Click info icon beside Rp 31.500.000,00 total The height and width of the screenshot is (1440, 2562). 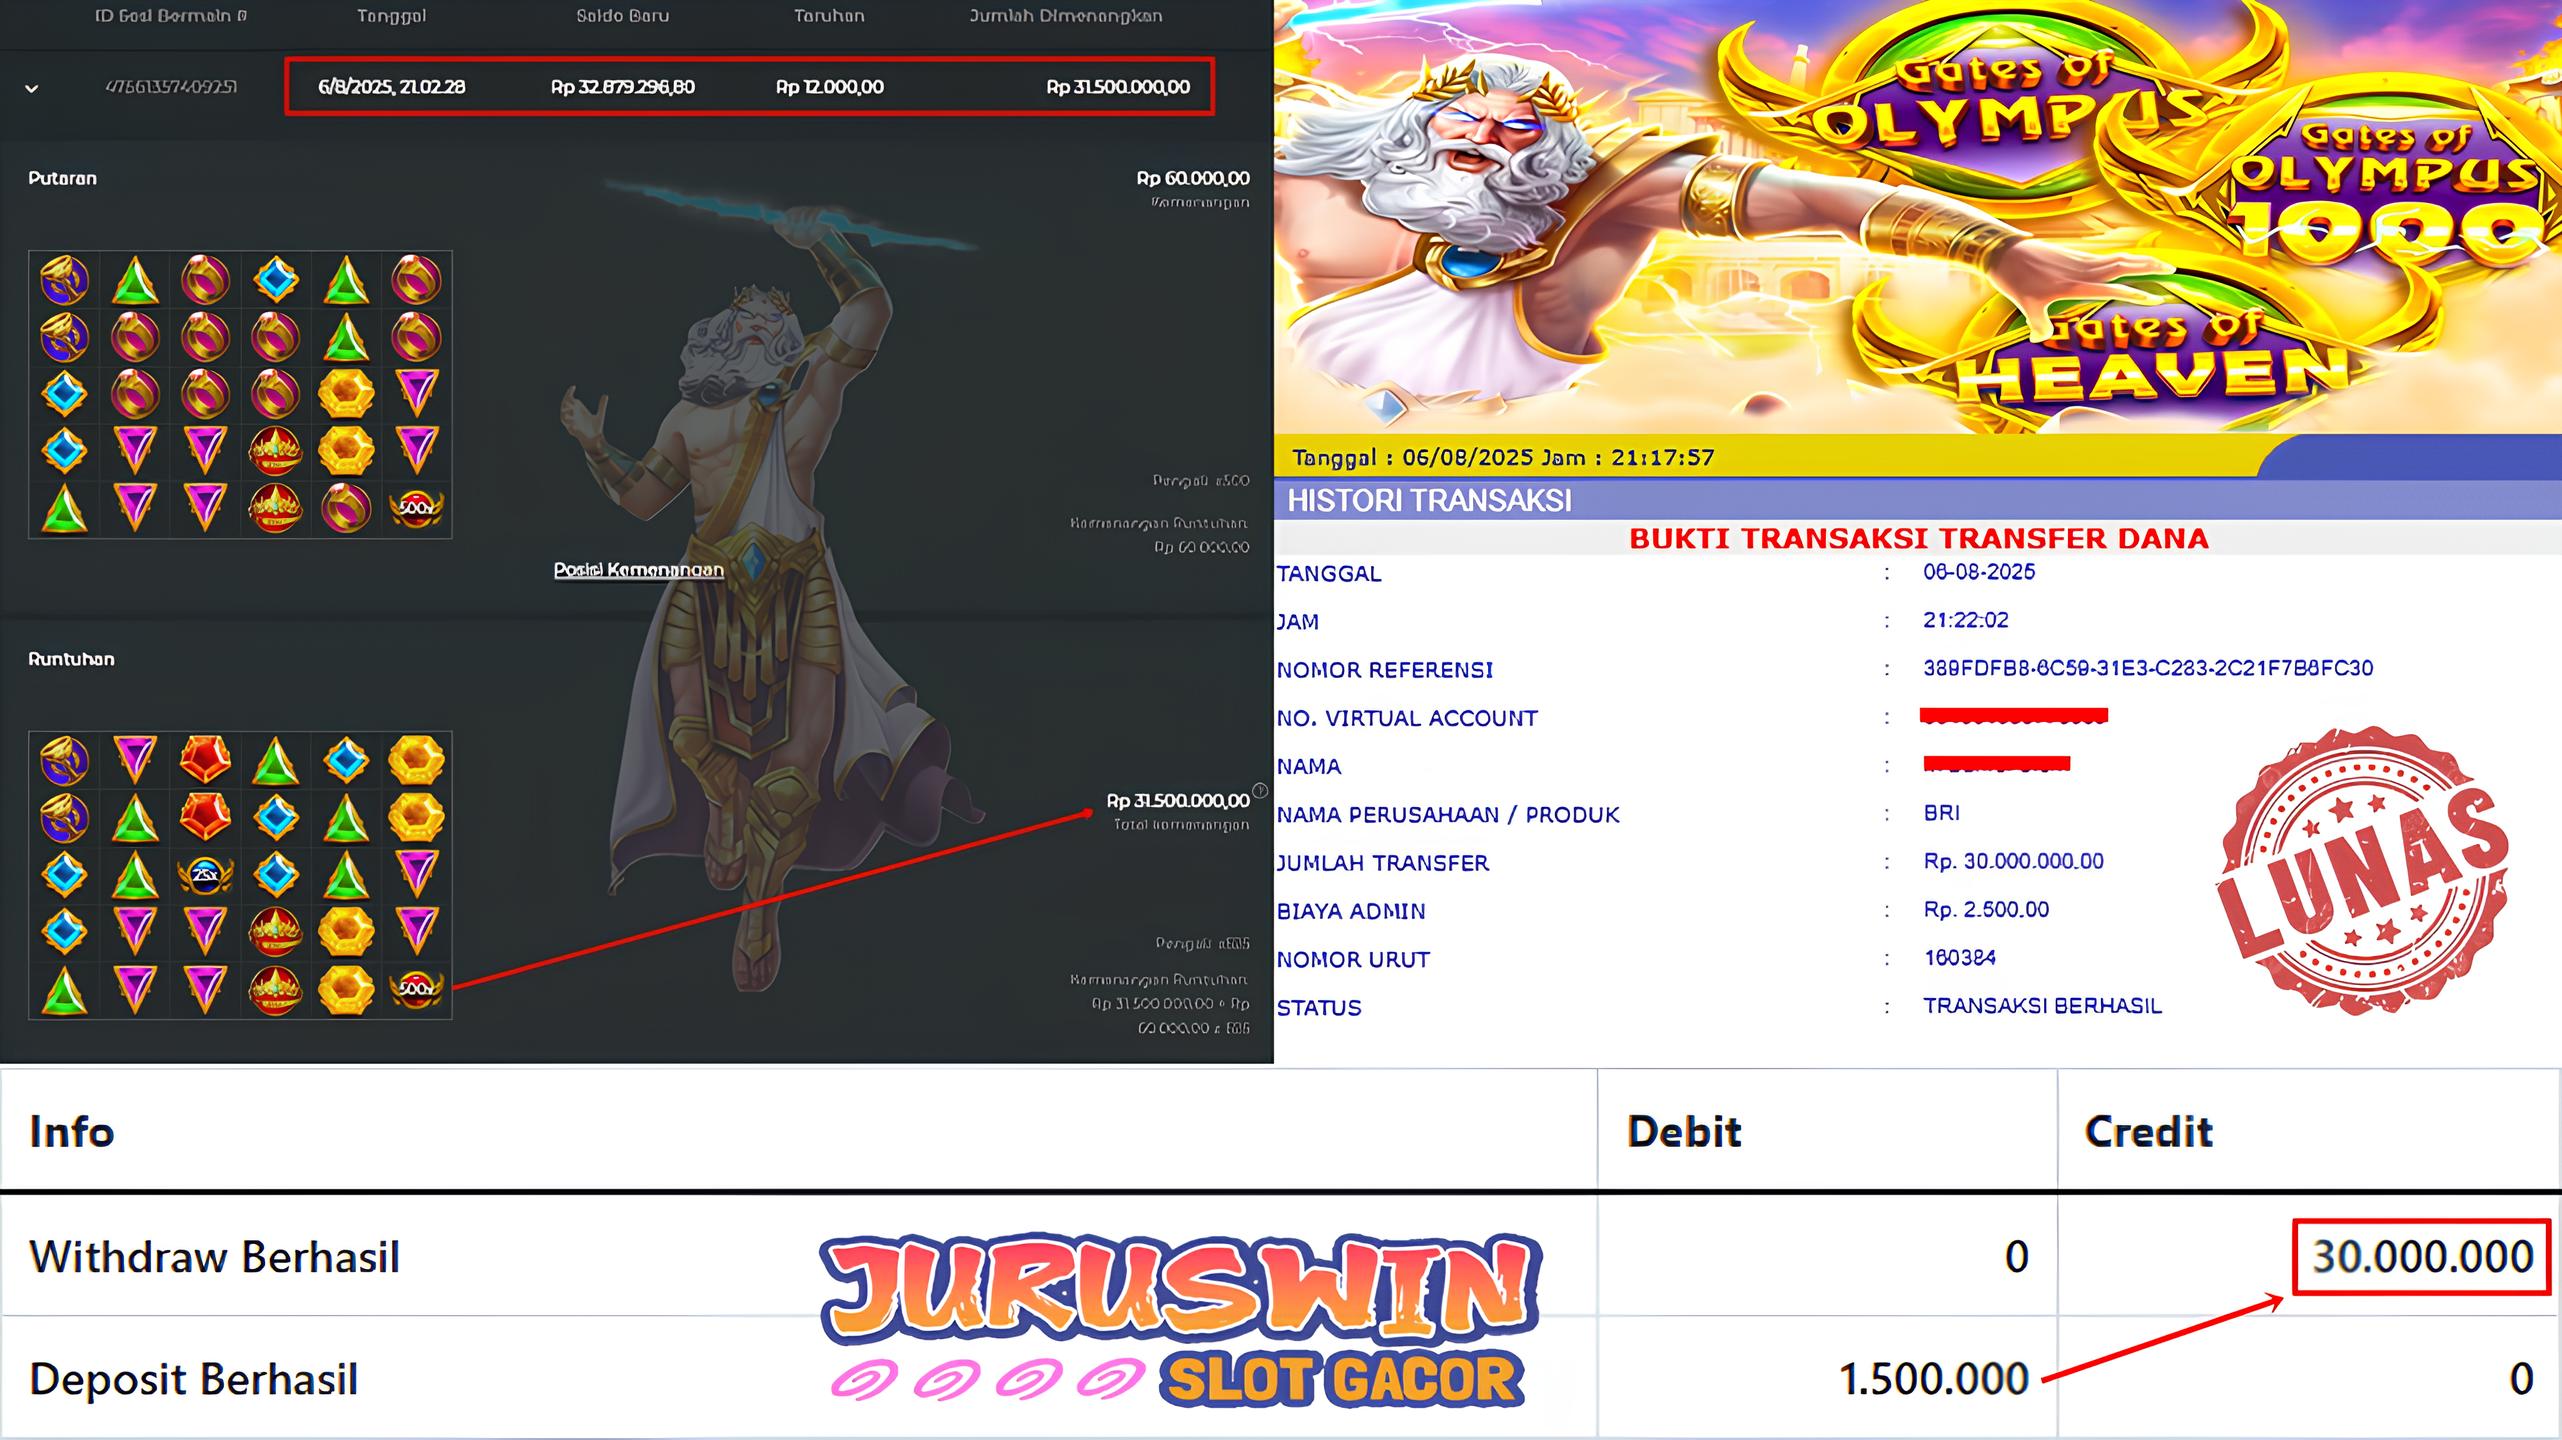1260,791
